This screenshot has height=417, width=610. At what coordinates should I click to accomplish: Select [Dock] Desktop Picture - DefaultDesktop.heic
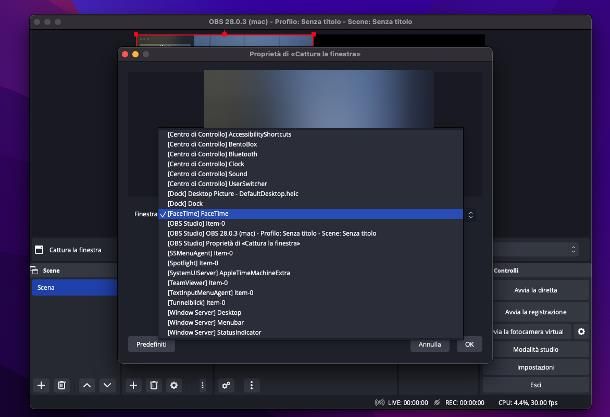310,194
